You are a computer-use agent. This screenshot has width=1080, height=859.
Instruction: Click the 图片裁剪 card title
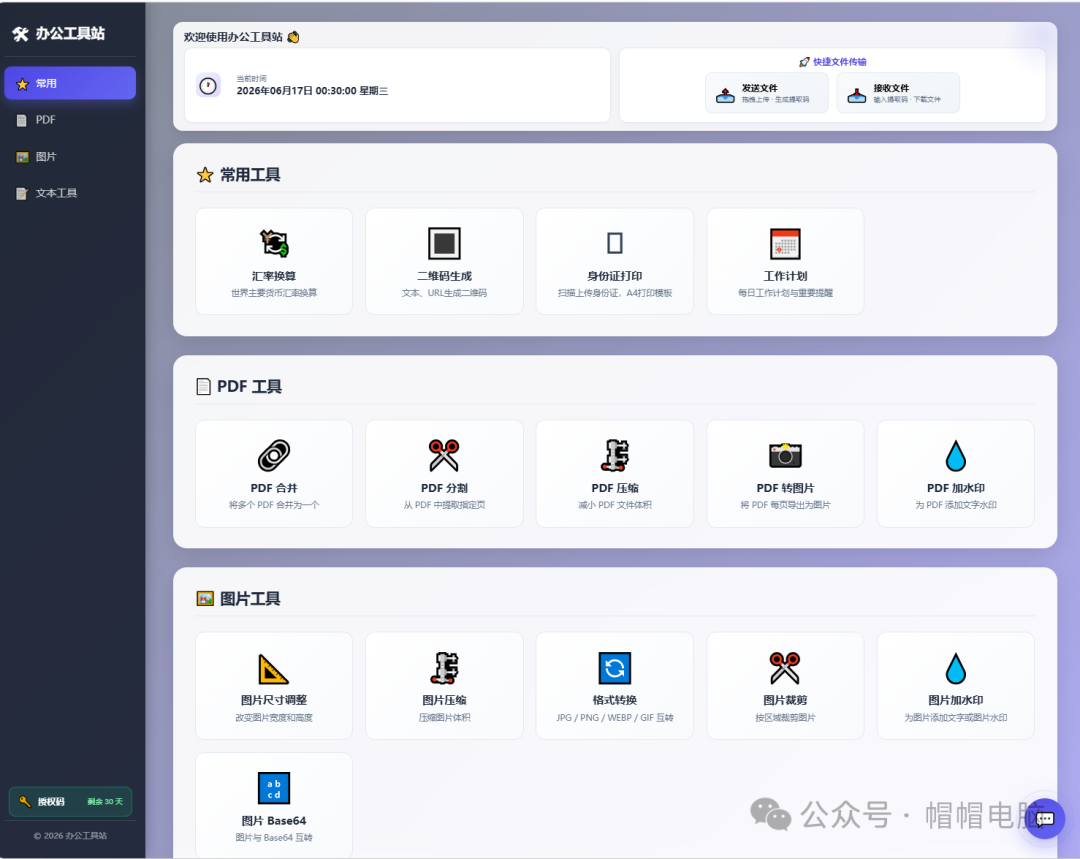(x=785, y=701)
